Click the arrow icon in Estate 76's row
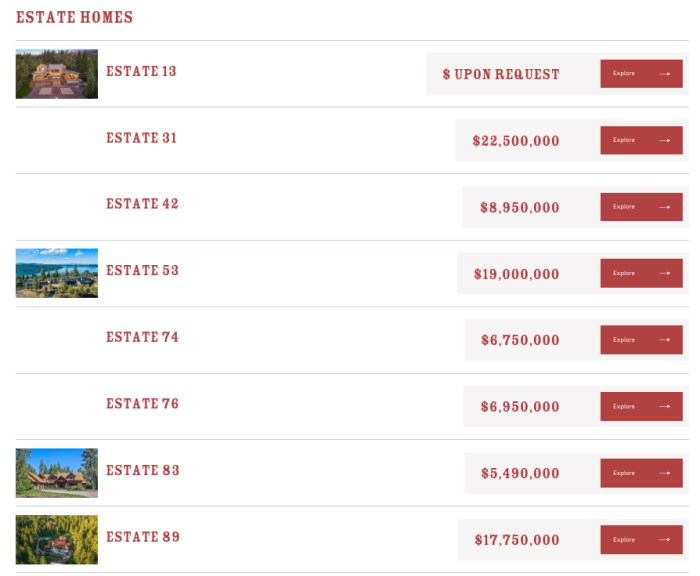Screen dimensions: 700x576 click(664, 406)
